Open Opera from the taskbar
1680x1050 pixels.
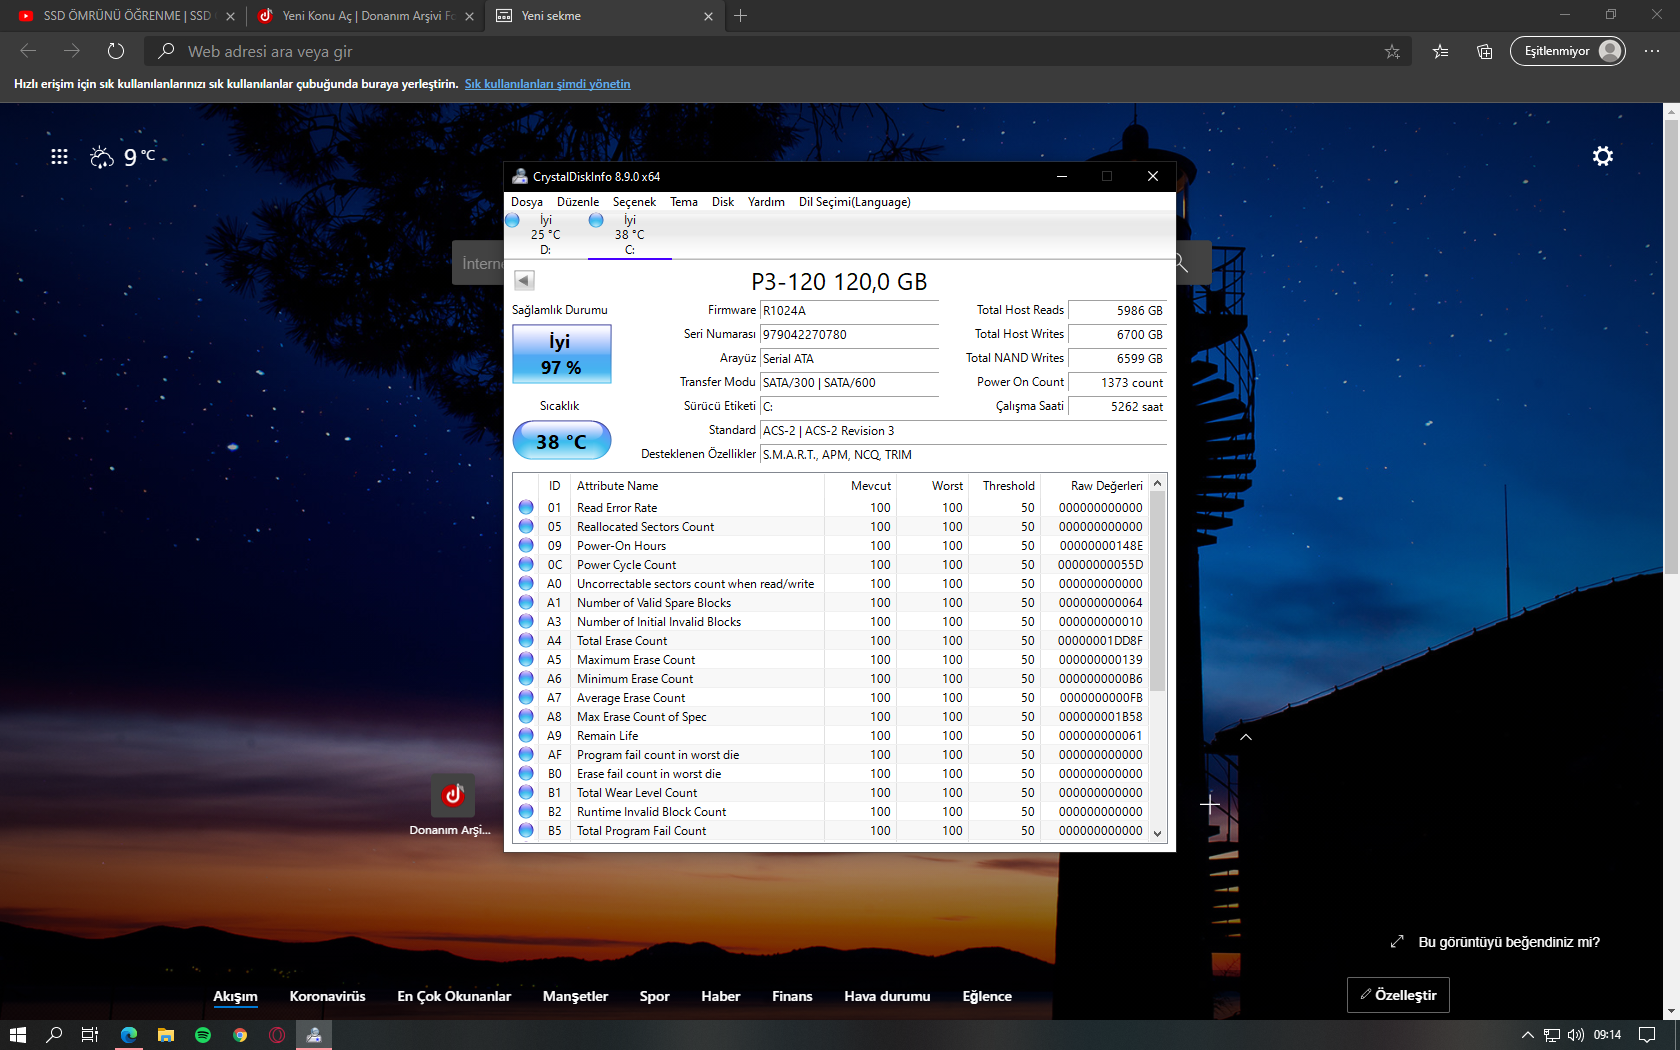[x=277, y=1035]
